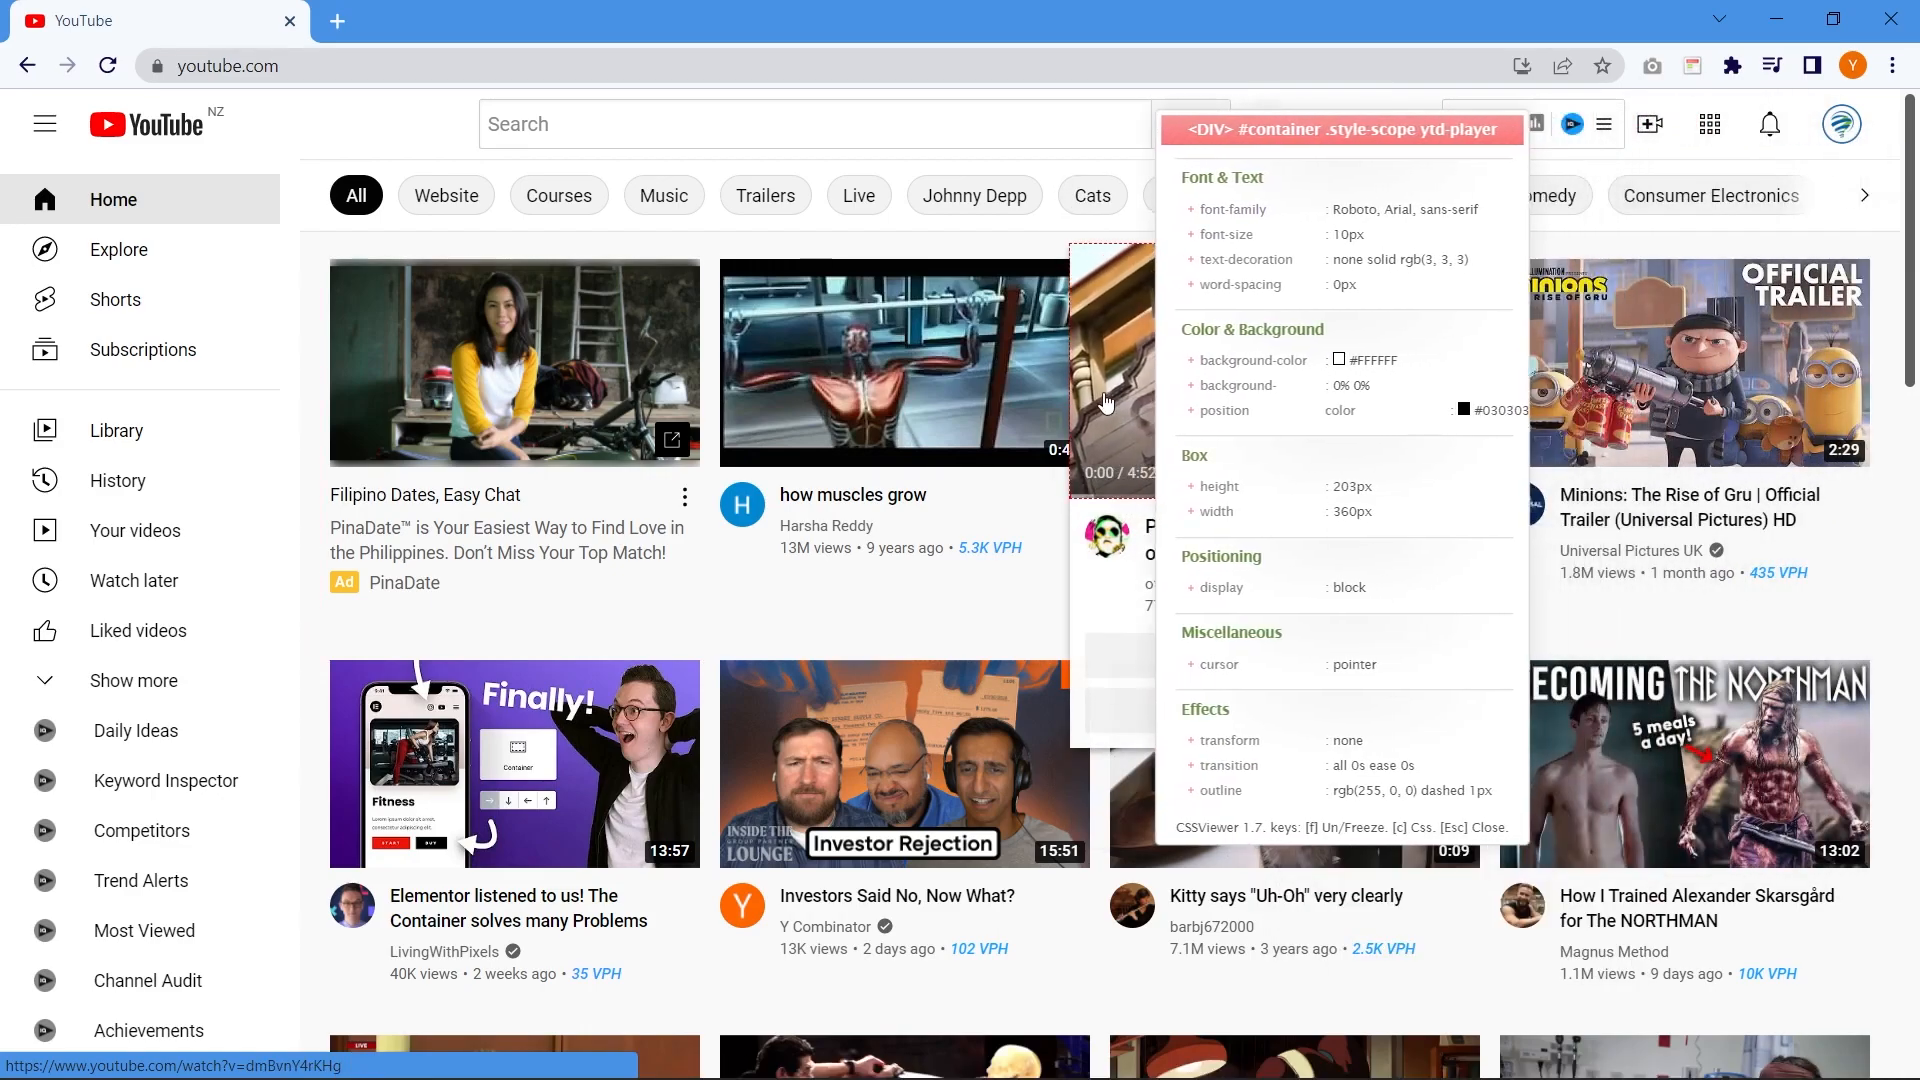
Task: Click the All filter tab in YouTube home
Action: [355, 195]
